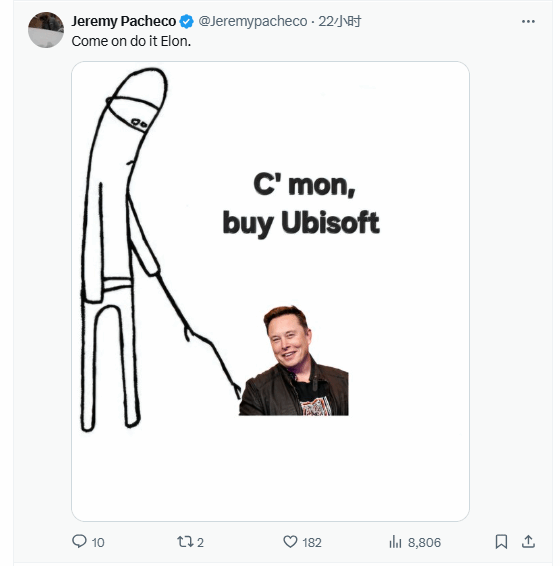The height and width of the screenshot is (566, 560).
Task: Click the blue verified badge
Action: coord(186,22)
